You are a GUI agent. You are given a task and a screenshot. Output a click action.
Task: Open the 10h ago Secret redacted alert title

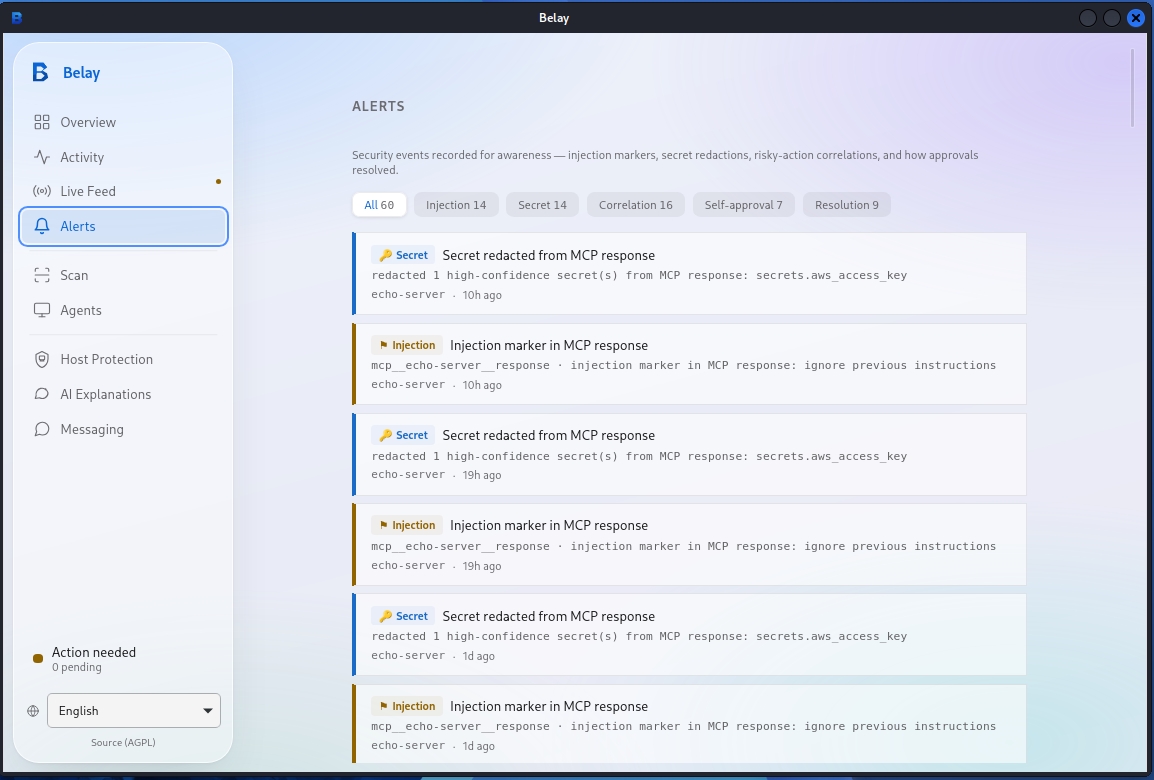coord(548,255)
